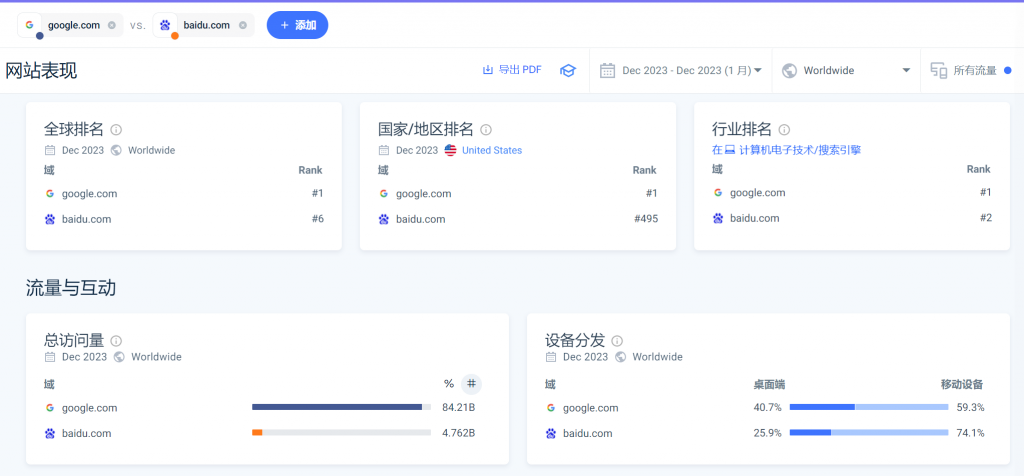Click the 添加 button to add site
This screenshot has width=1024, height=476.
[297, 25]
